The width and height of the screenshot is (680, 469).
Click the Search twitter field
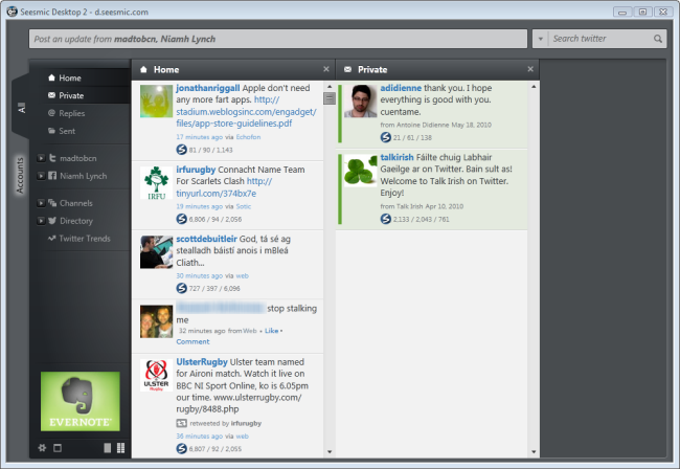click(601, 39)
